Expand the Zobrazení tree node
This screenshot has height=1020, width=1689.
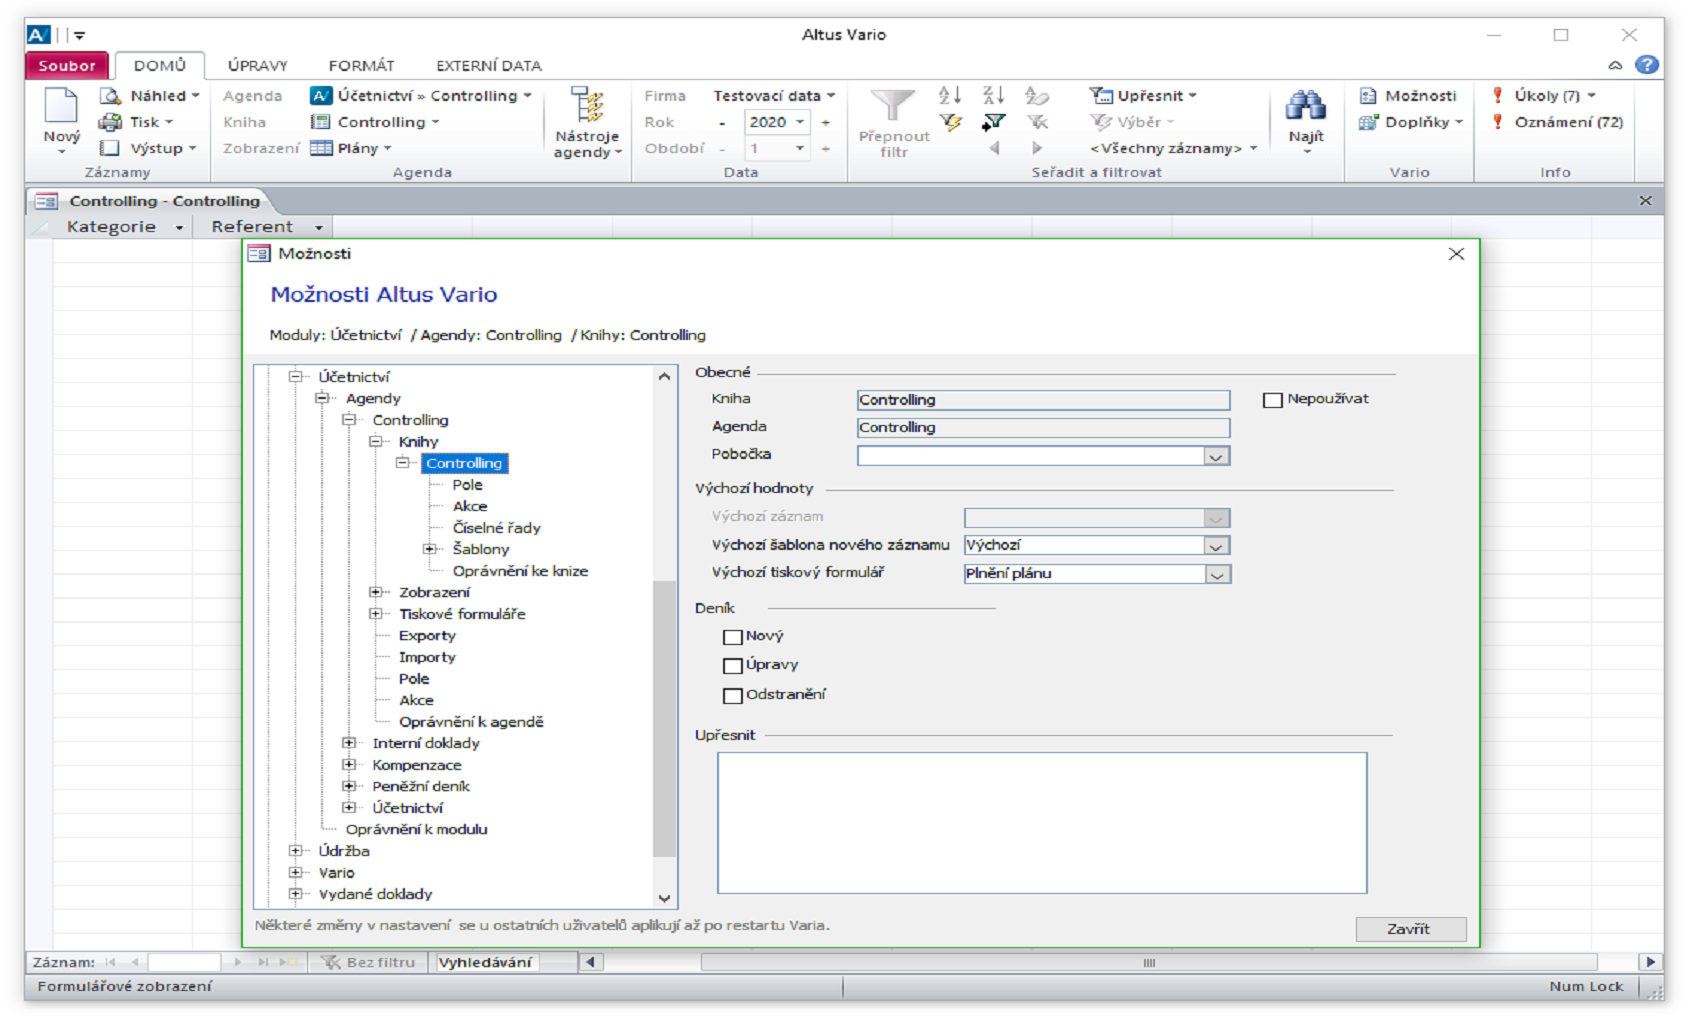(376, 592)
